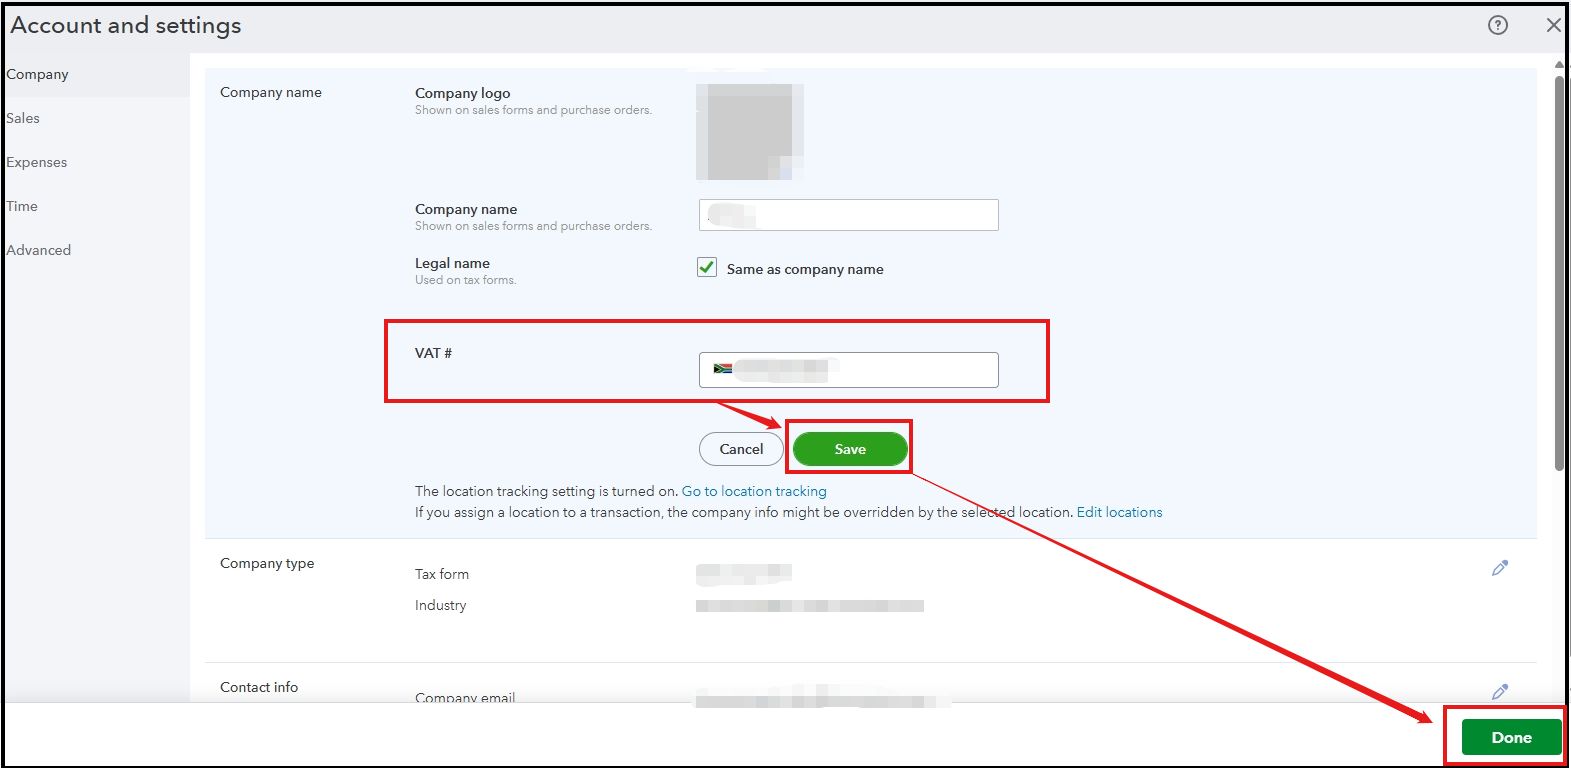
Task: Close the Account and settings dialog
Action: (x=1553, y=25)
